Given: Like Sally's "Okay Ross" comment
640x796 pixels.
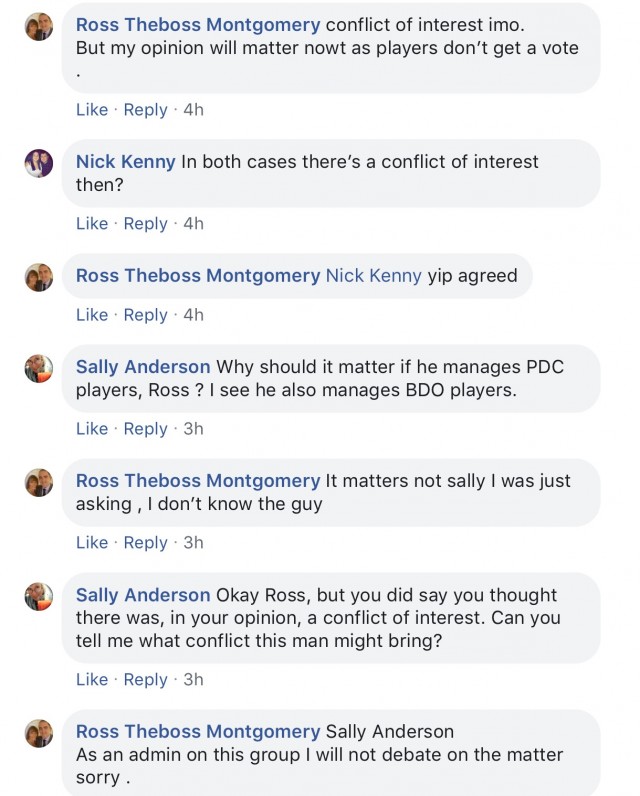Looking at the screenshot, I should [92, 680].
